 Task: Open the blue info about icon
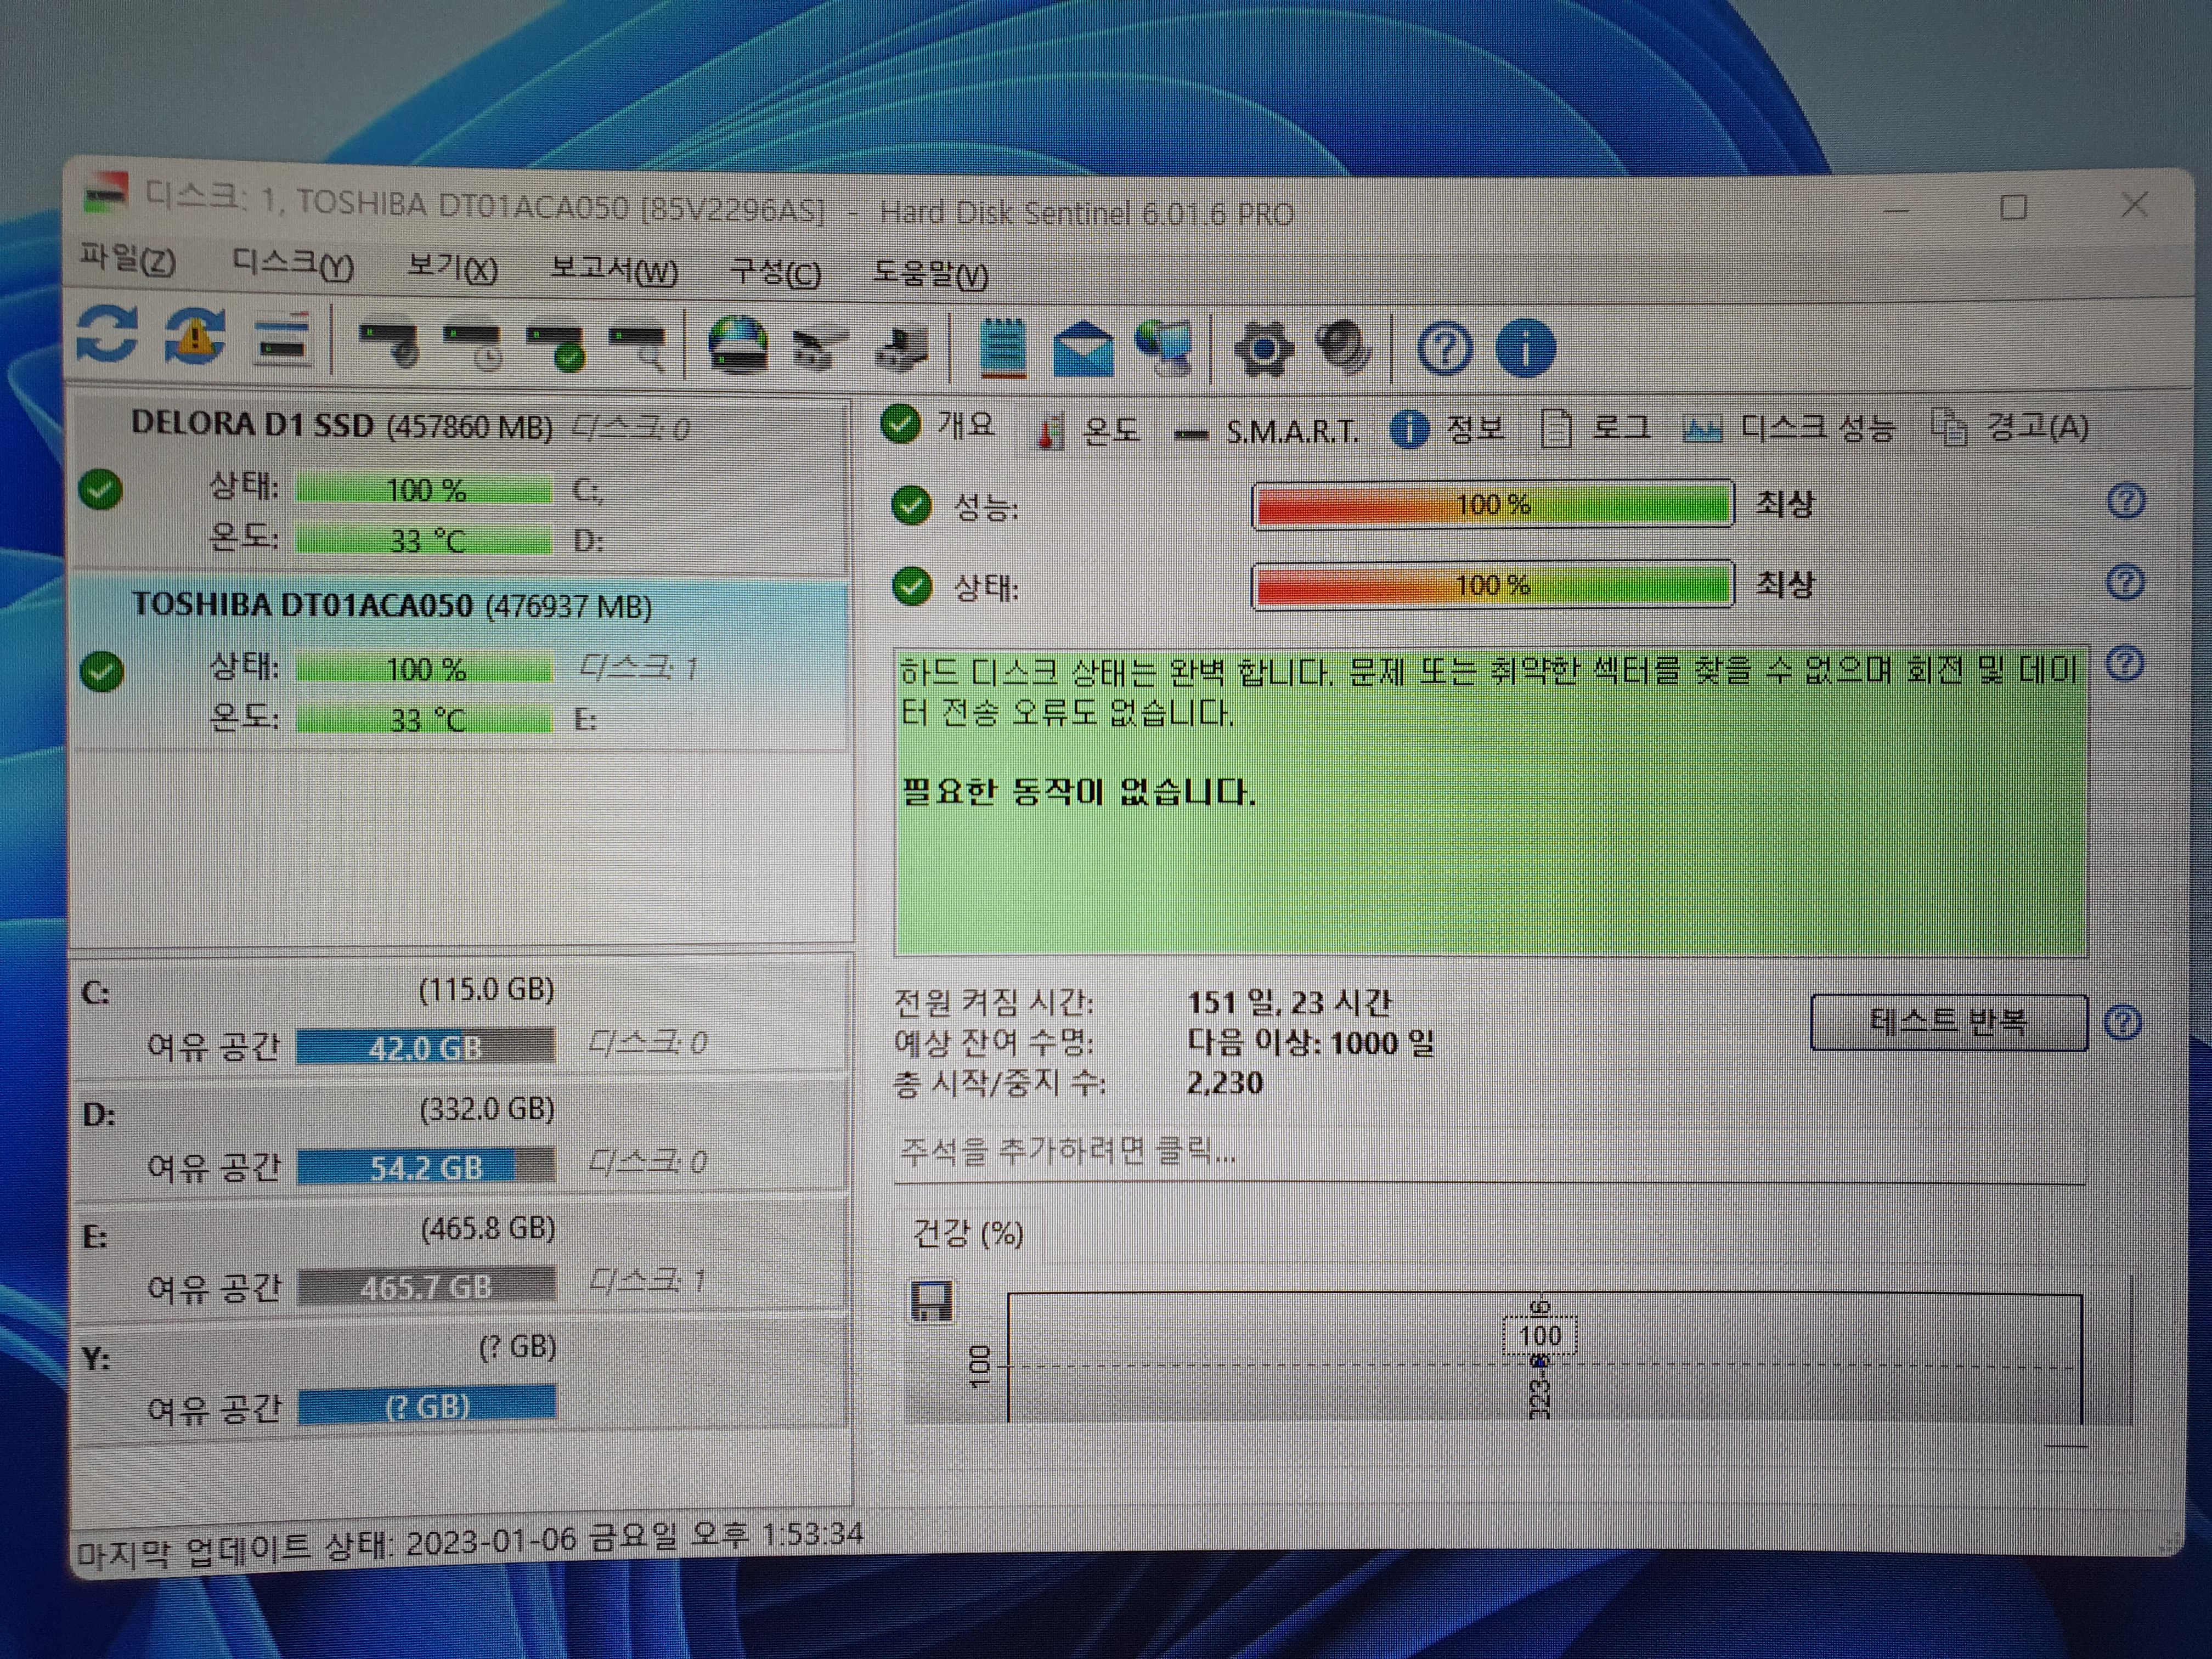click(x=1526, y=349)
